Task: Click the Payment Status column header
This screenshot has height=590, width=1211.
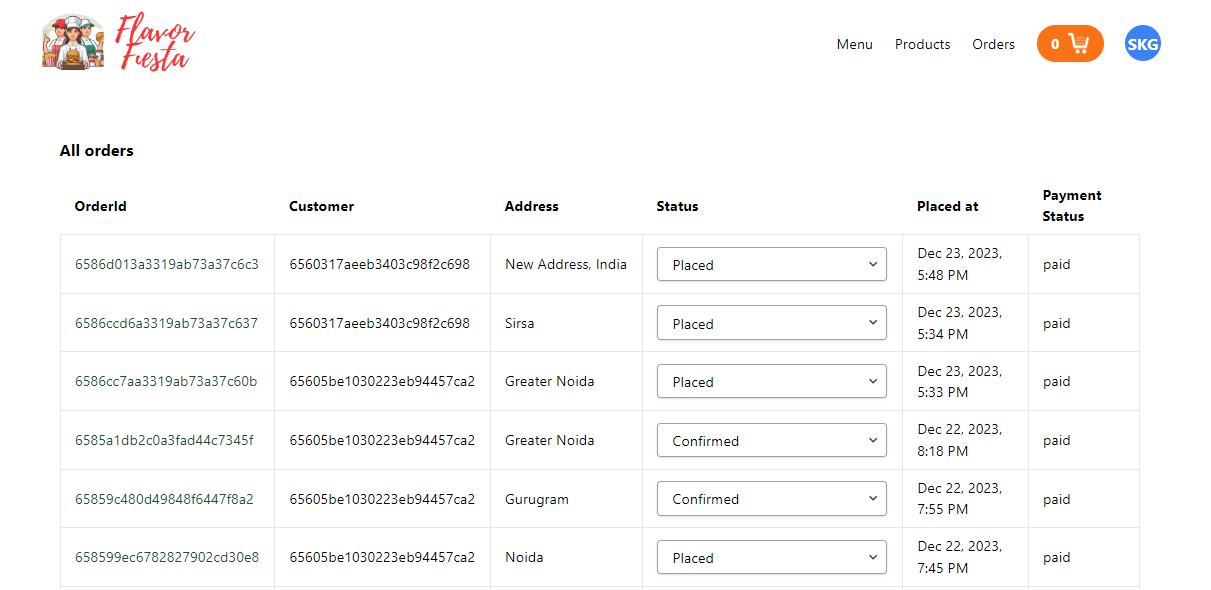Action: pyautogui.click(x=1072, y=206)
